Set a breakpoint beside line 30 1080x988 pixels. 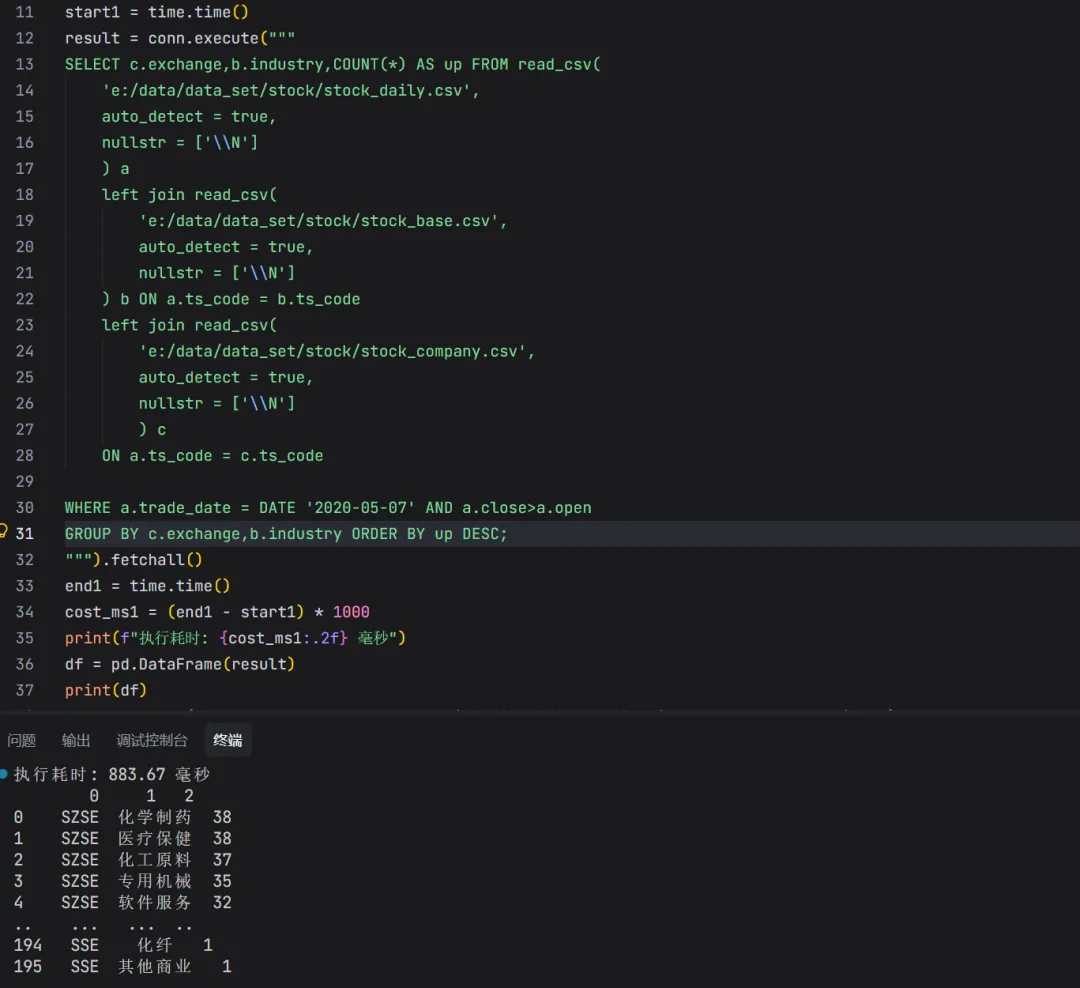8,507
